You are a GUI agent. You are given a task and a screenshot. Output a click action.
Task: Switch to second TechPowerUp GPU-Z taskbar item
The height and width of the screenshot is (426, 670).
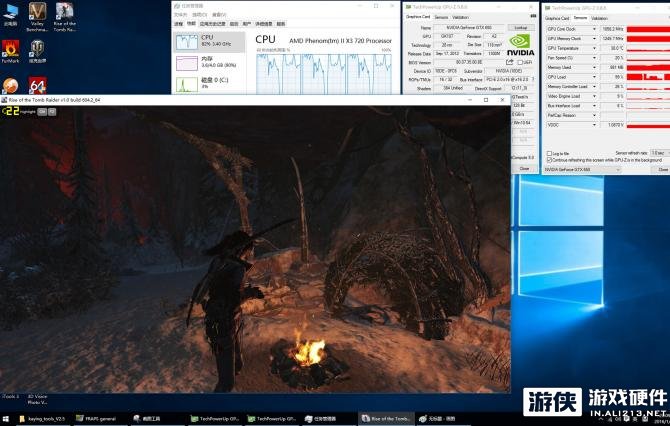coord(271,419)
